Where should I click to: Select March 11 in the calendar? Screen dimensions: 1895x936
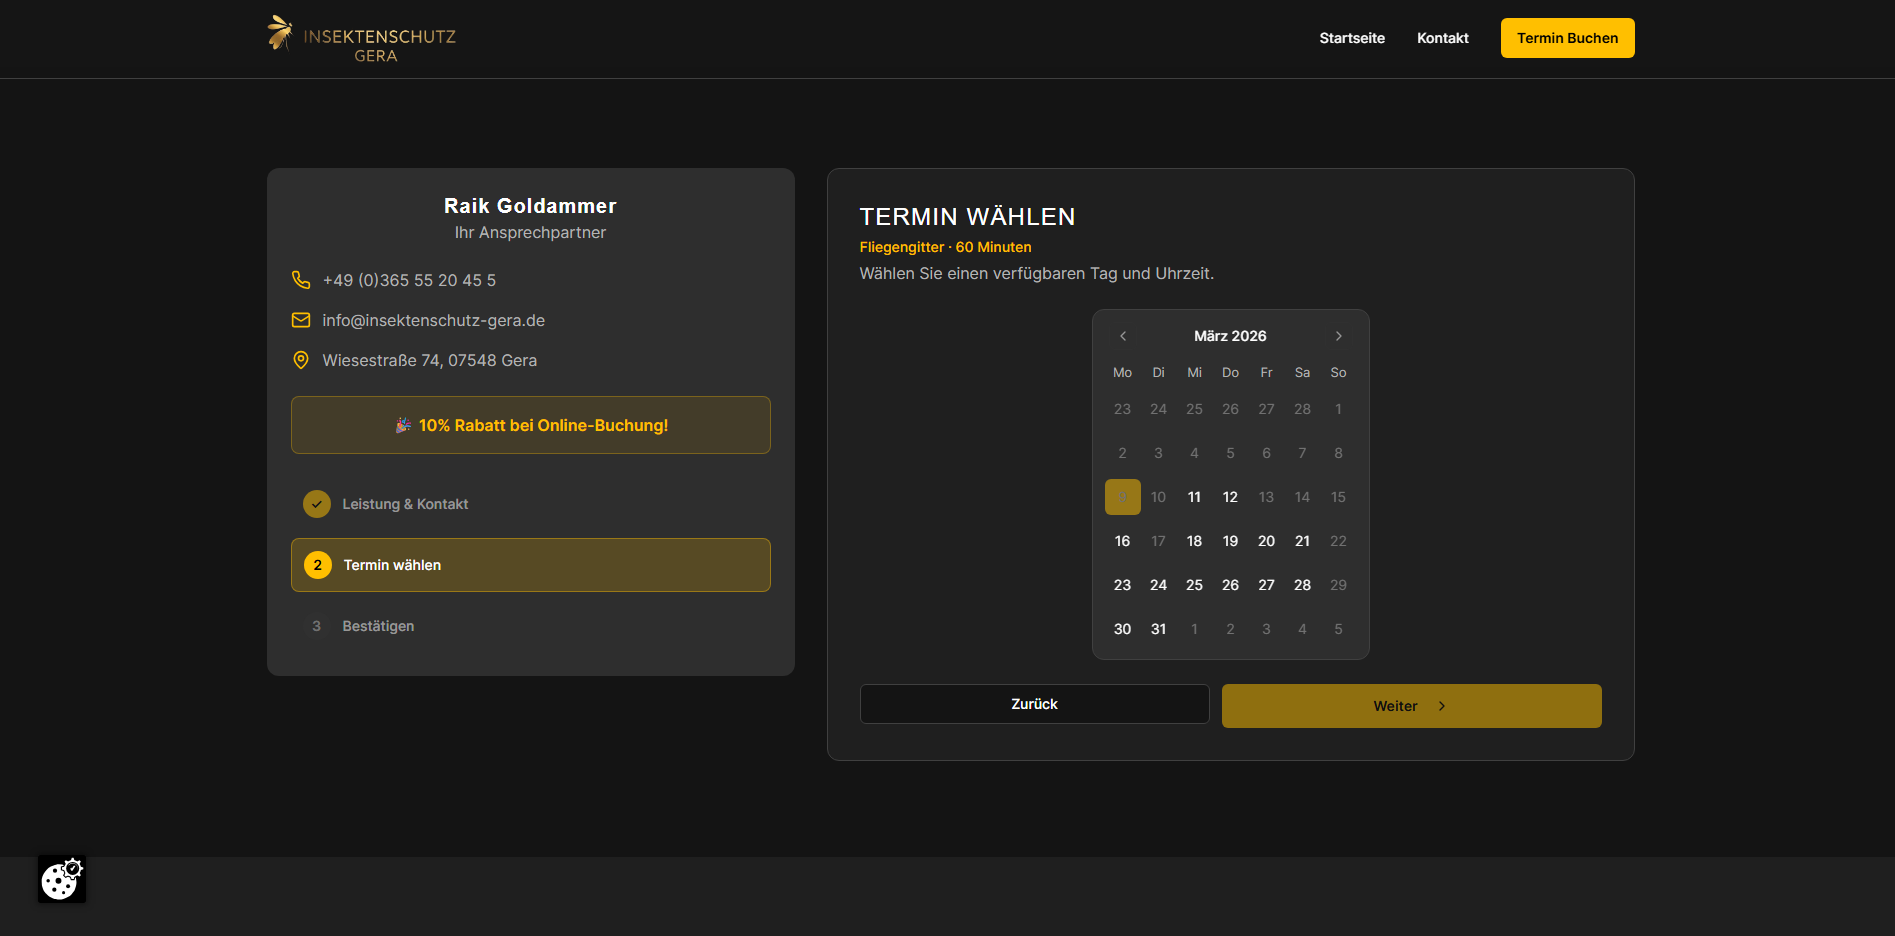coord(1194,497)
